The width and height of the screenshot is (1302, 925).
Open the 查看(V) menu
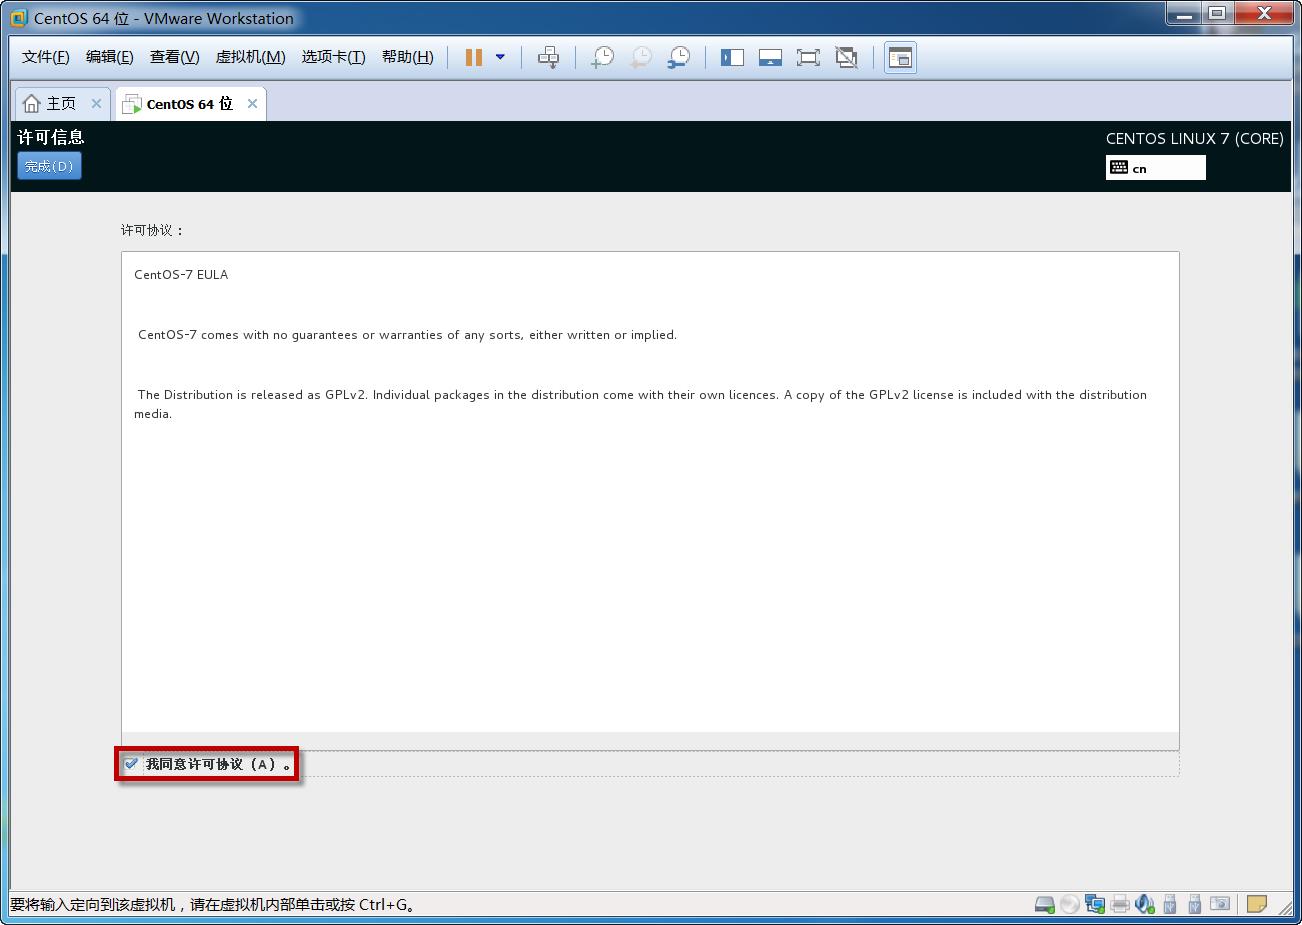pos(175,57)
